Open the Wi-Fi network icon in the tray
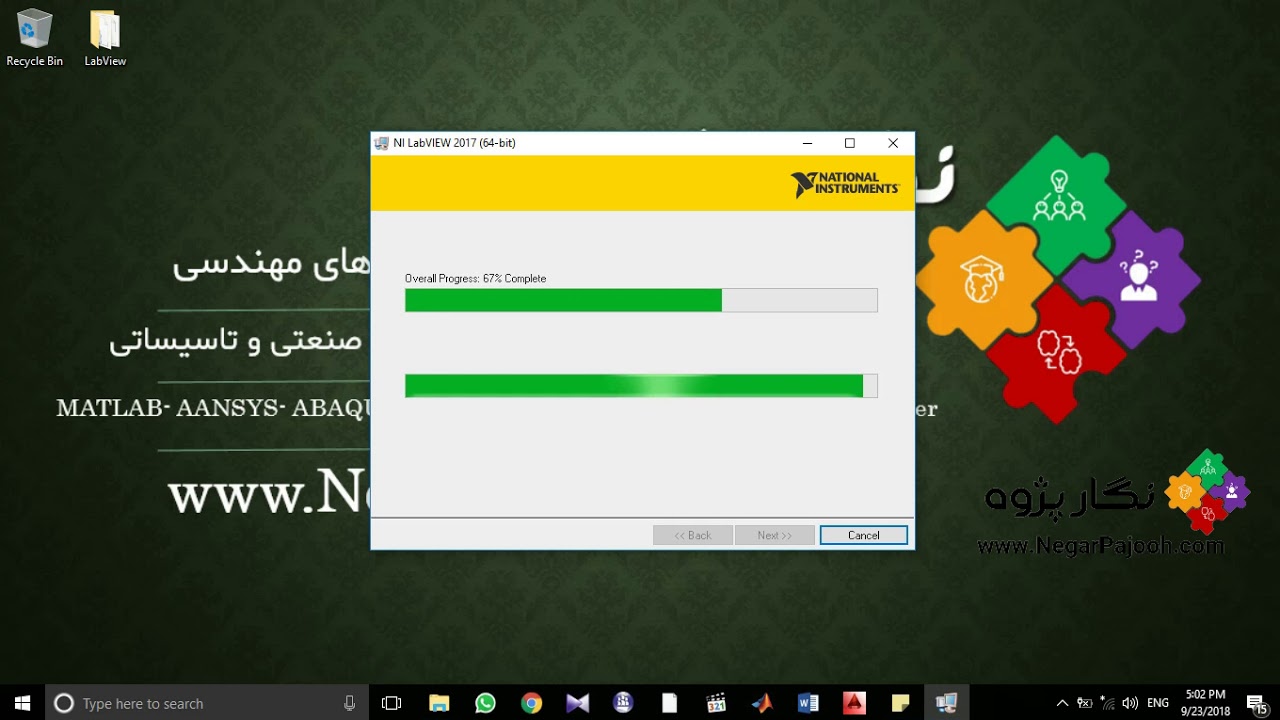The width and height of the screenshot is (1280, 720). tap(1107, 703)
